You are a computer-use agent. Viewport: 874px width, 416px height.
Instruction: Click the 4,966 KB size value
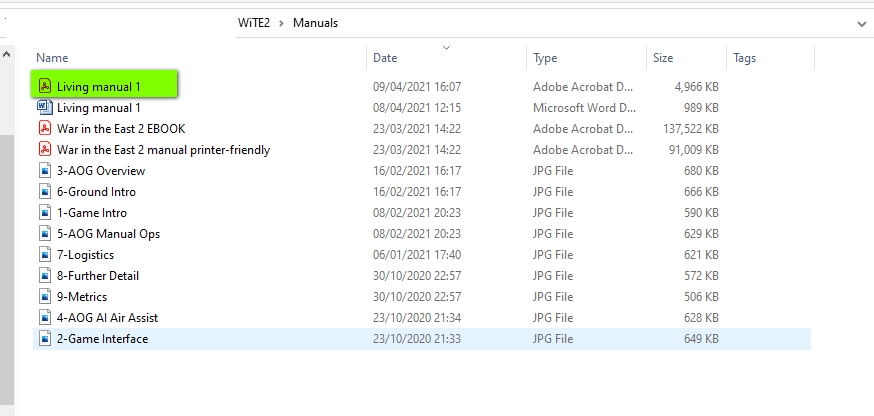point(696,87)
